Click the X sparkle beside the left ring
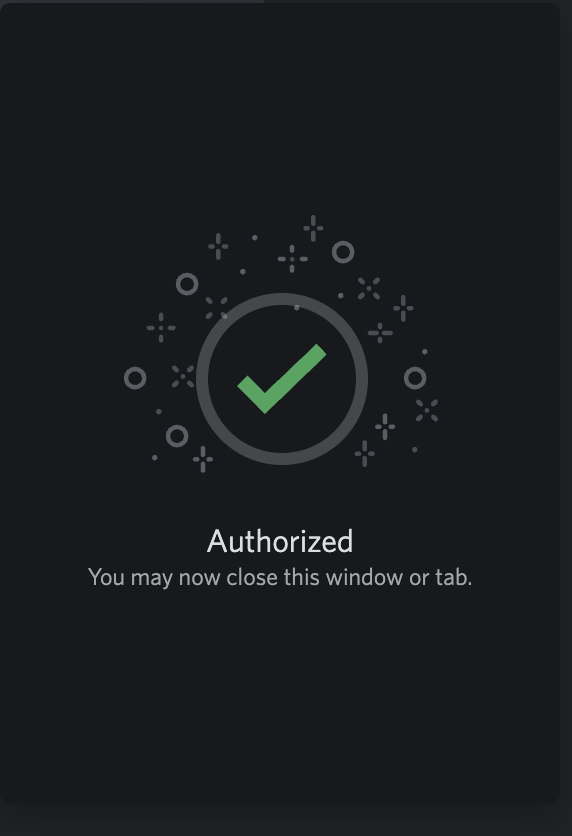Image resolution: width=572 pixels, height=836 pixels. [183, 376]
